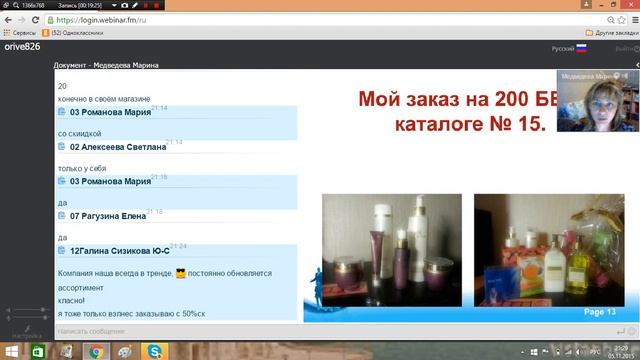Screen dimensions: 640x360
Task: Click the sunglasses emoji in chat message
Action: (x=180, y=273)
